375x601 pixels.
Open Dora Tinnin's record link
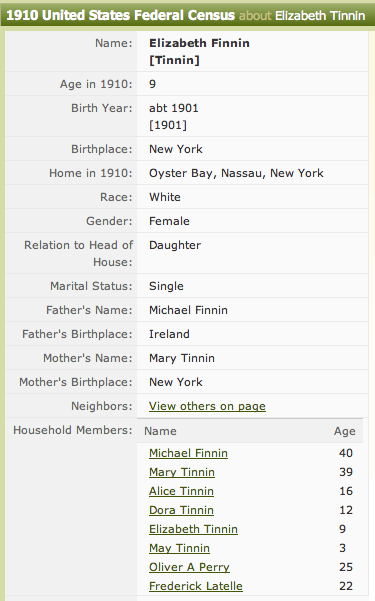tap(181, 510)
